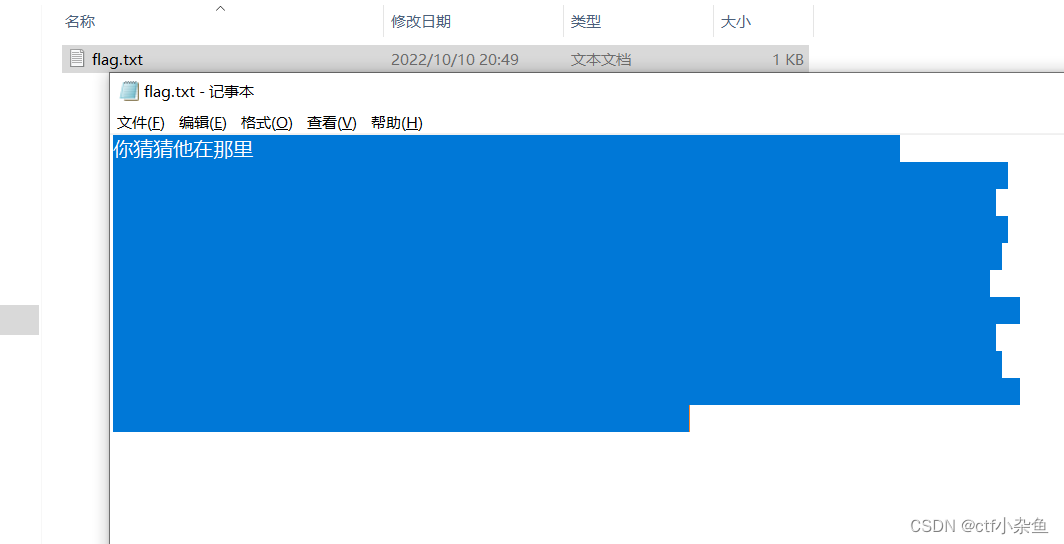The image size is (1064, 544).
Task: Select the flag.txt file name in Explorer
Action: 117,60
